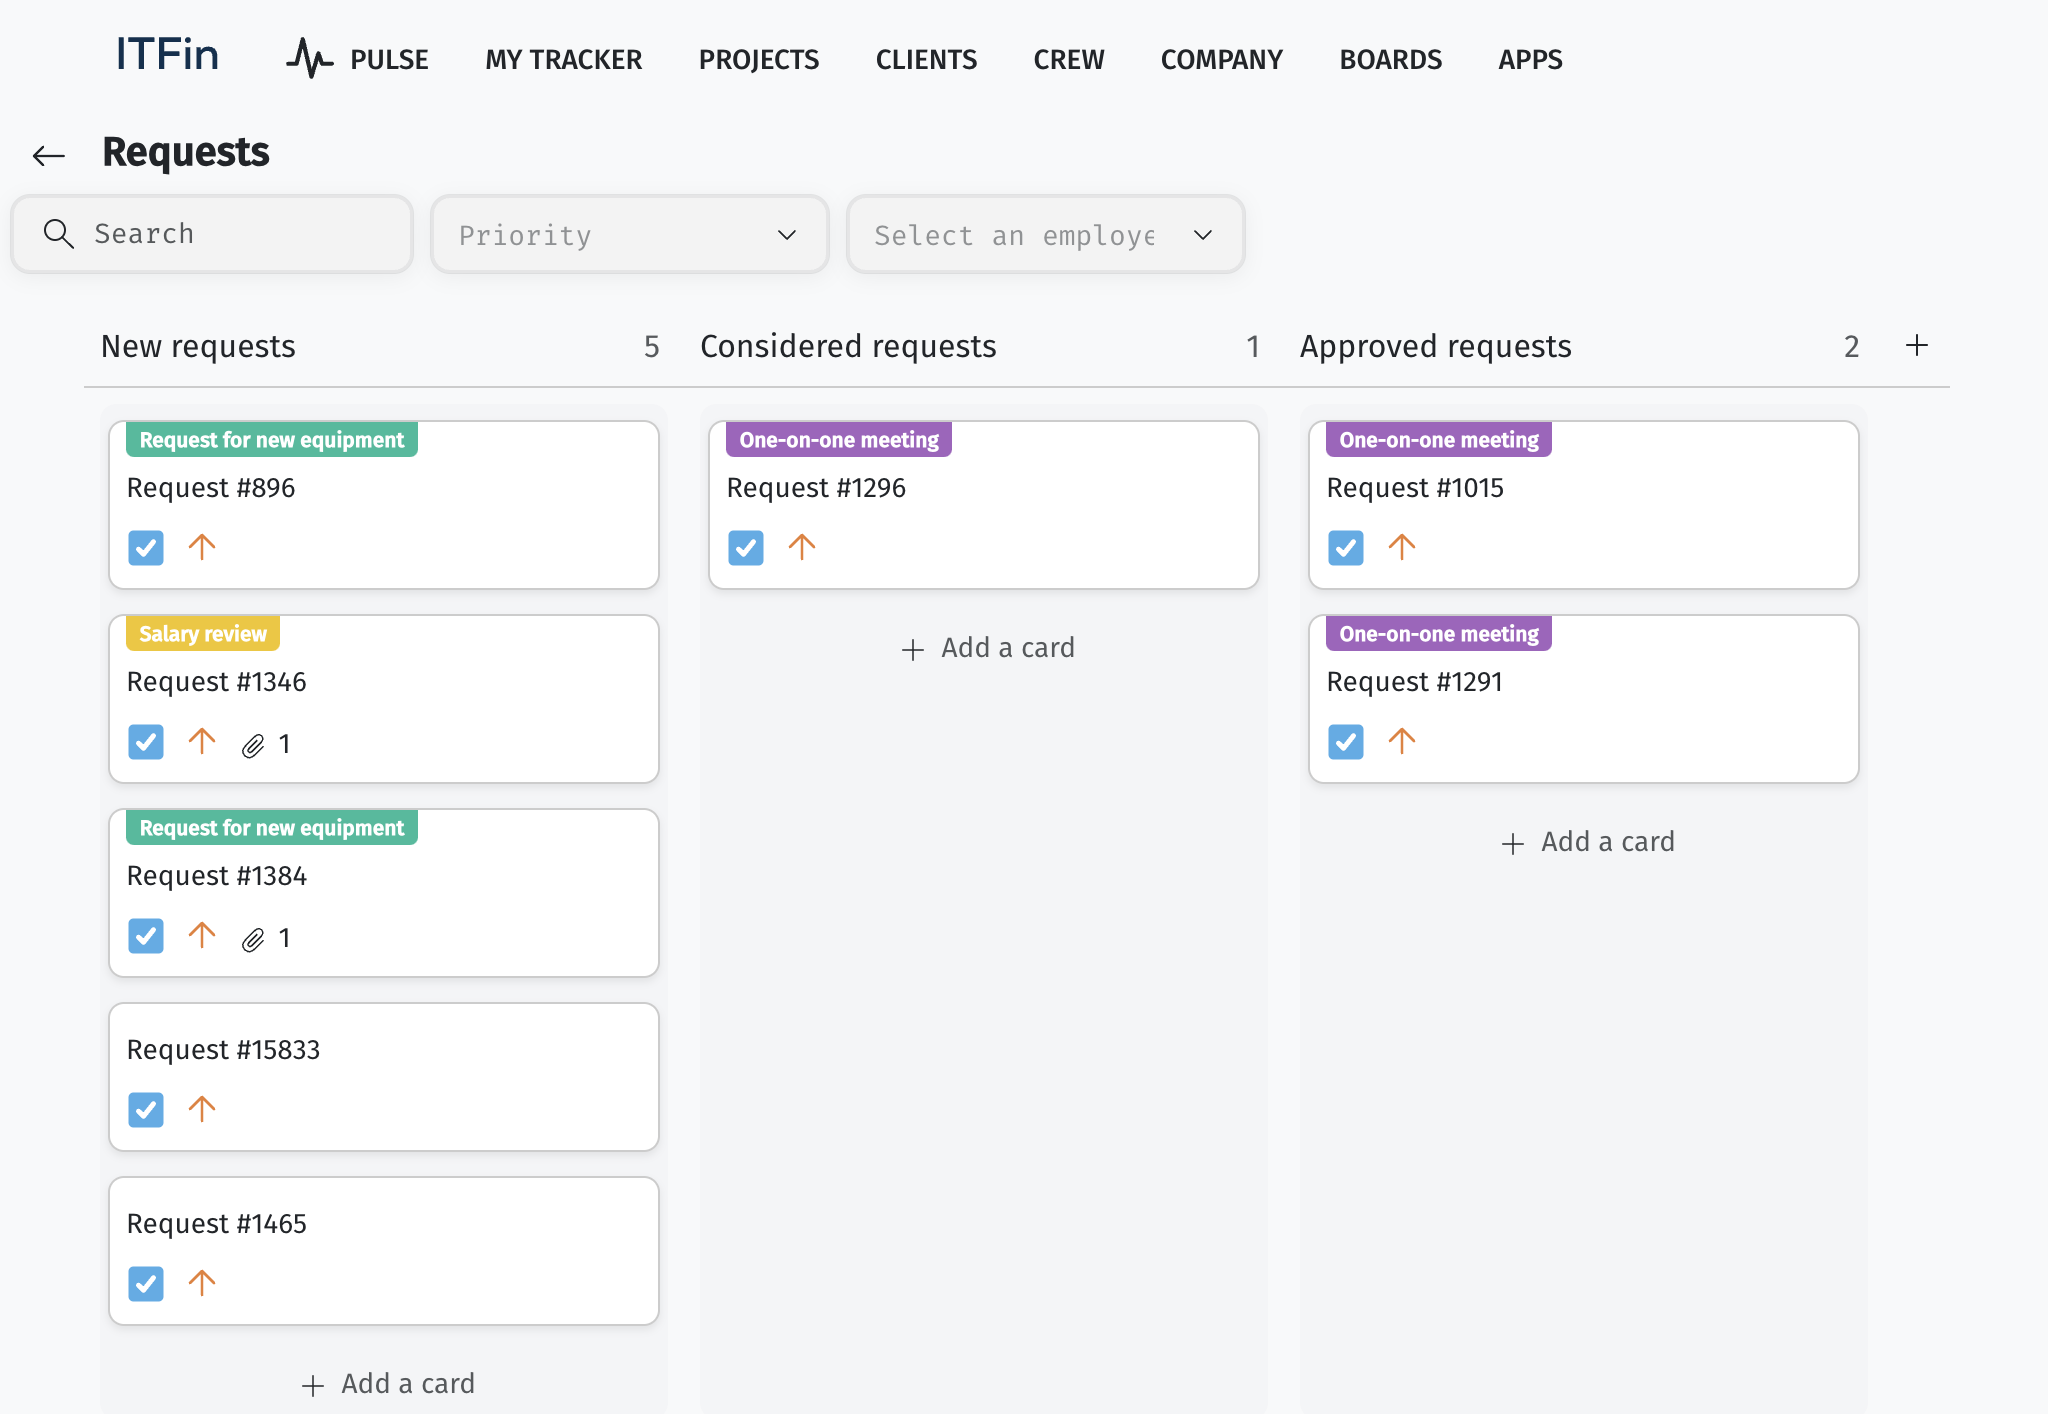Go to Clients
Screen dimensions: 2048x1414
click(926, 60)
